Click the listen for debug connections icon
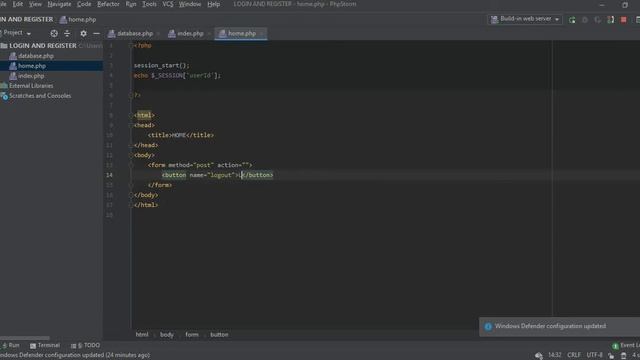Viewport: 640px width, 360px height. click(x=611, y=20)
